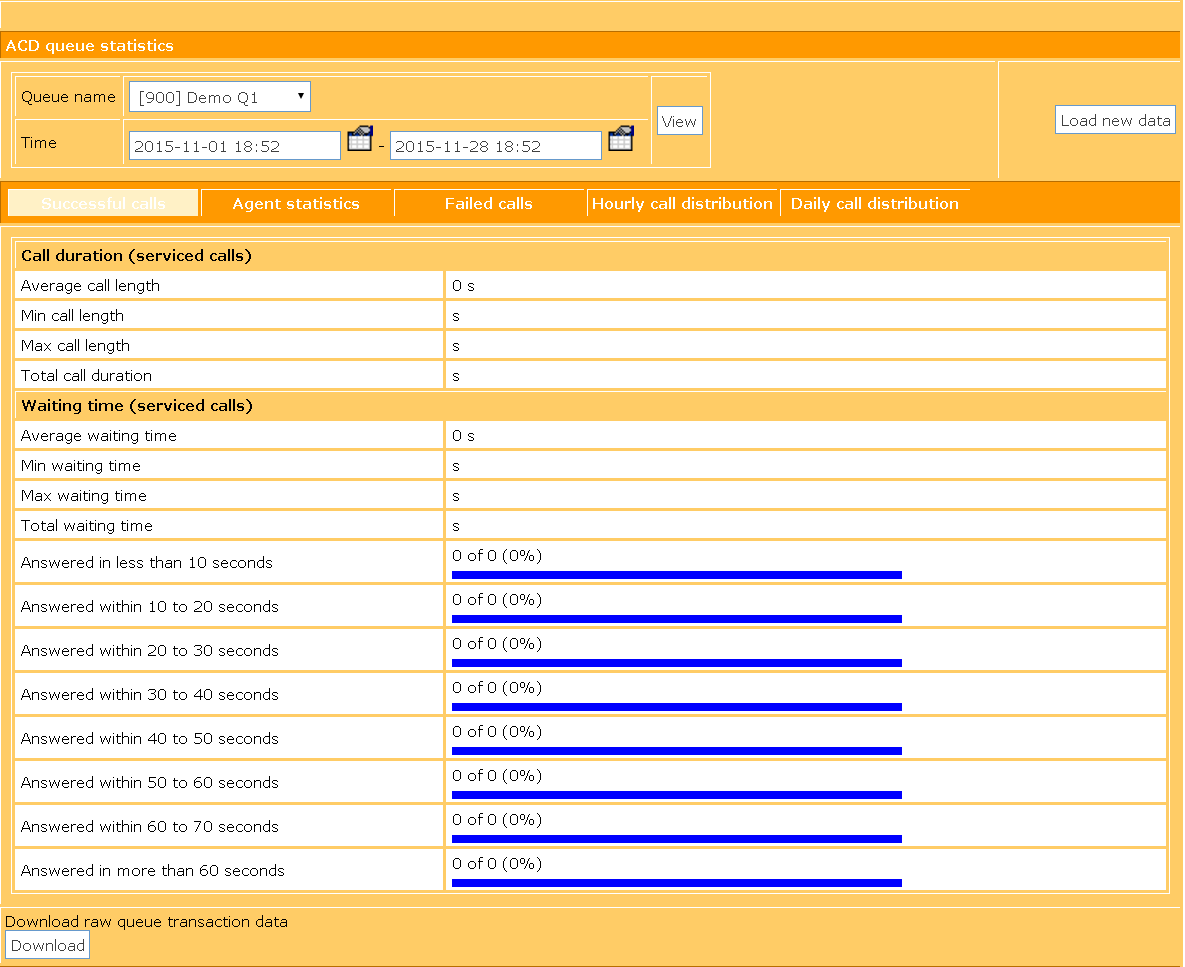Click the '50 to 60 seconds' progress bar
Viewport: 1185px width, 967px height.
click(x=676, y=795)
